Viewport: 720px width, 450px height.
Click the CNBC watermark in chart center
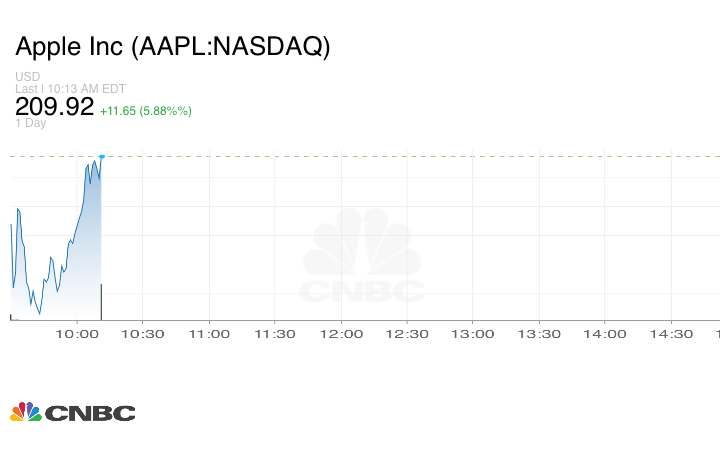coord(362,258)
